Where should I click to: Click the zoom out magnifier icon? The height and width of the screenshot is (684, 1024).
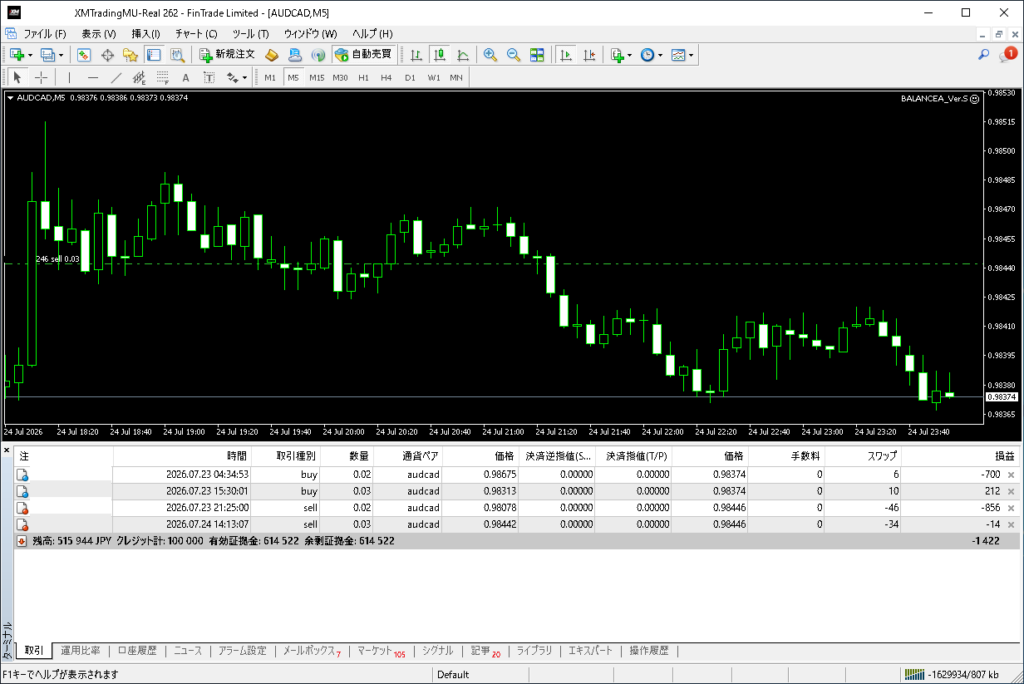tap(513, 55)
